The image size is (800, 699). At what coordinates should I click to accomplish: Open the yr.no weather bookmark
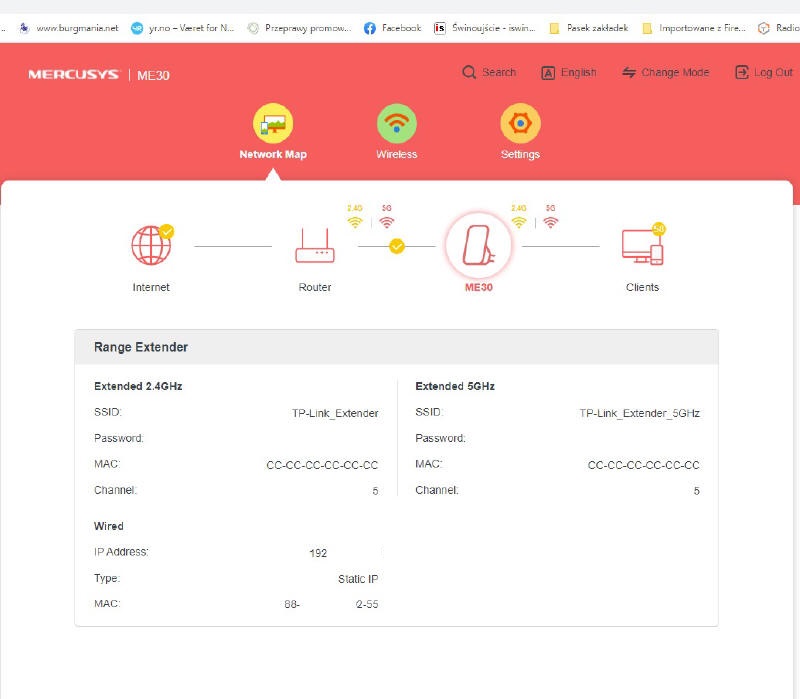183,28
